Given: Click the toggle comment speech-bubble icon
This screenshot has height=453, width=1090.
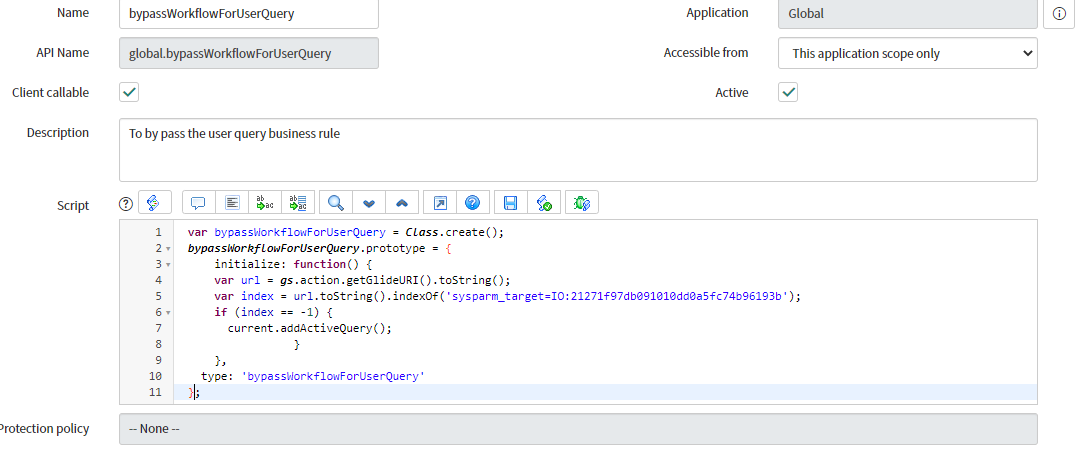Looking at the screenshot, I should [x=199, y=203].
